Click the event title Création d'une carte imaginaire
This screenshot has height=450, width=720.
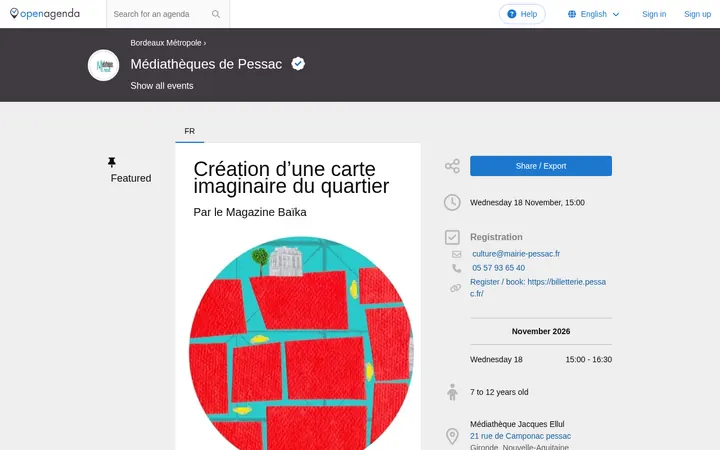point(291,178)
